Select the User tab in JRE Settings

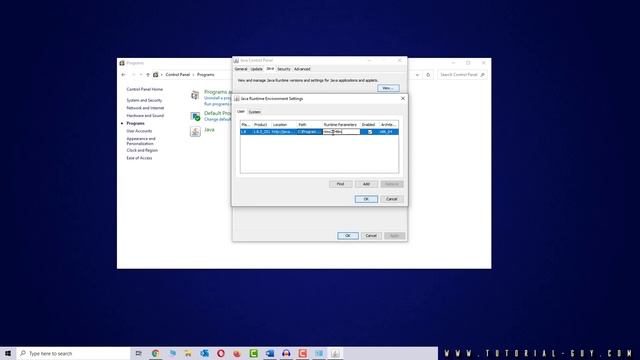(x=241, y=111)
